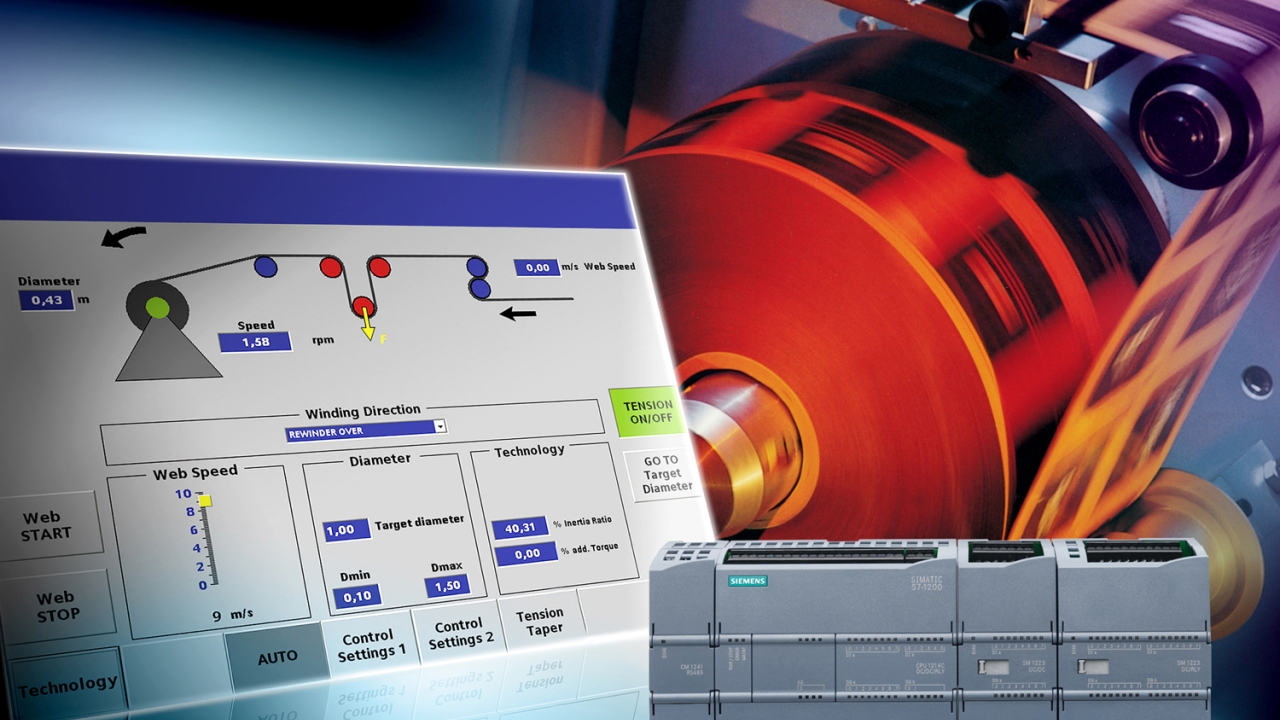1280x720 pixels.
Task: Click the yellow Web Speed slider handle
Action: [205, 501]
